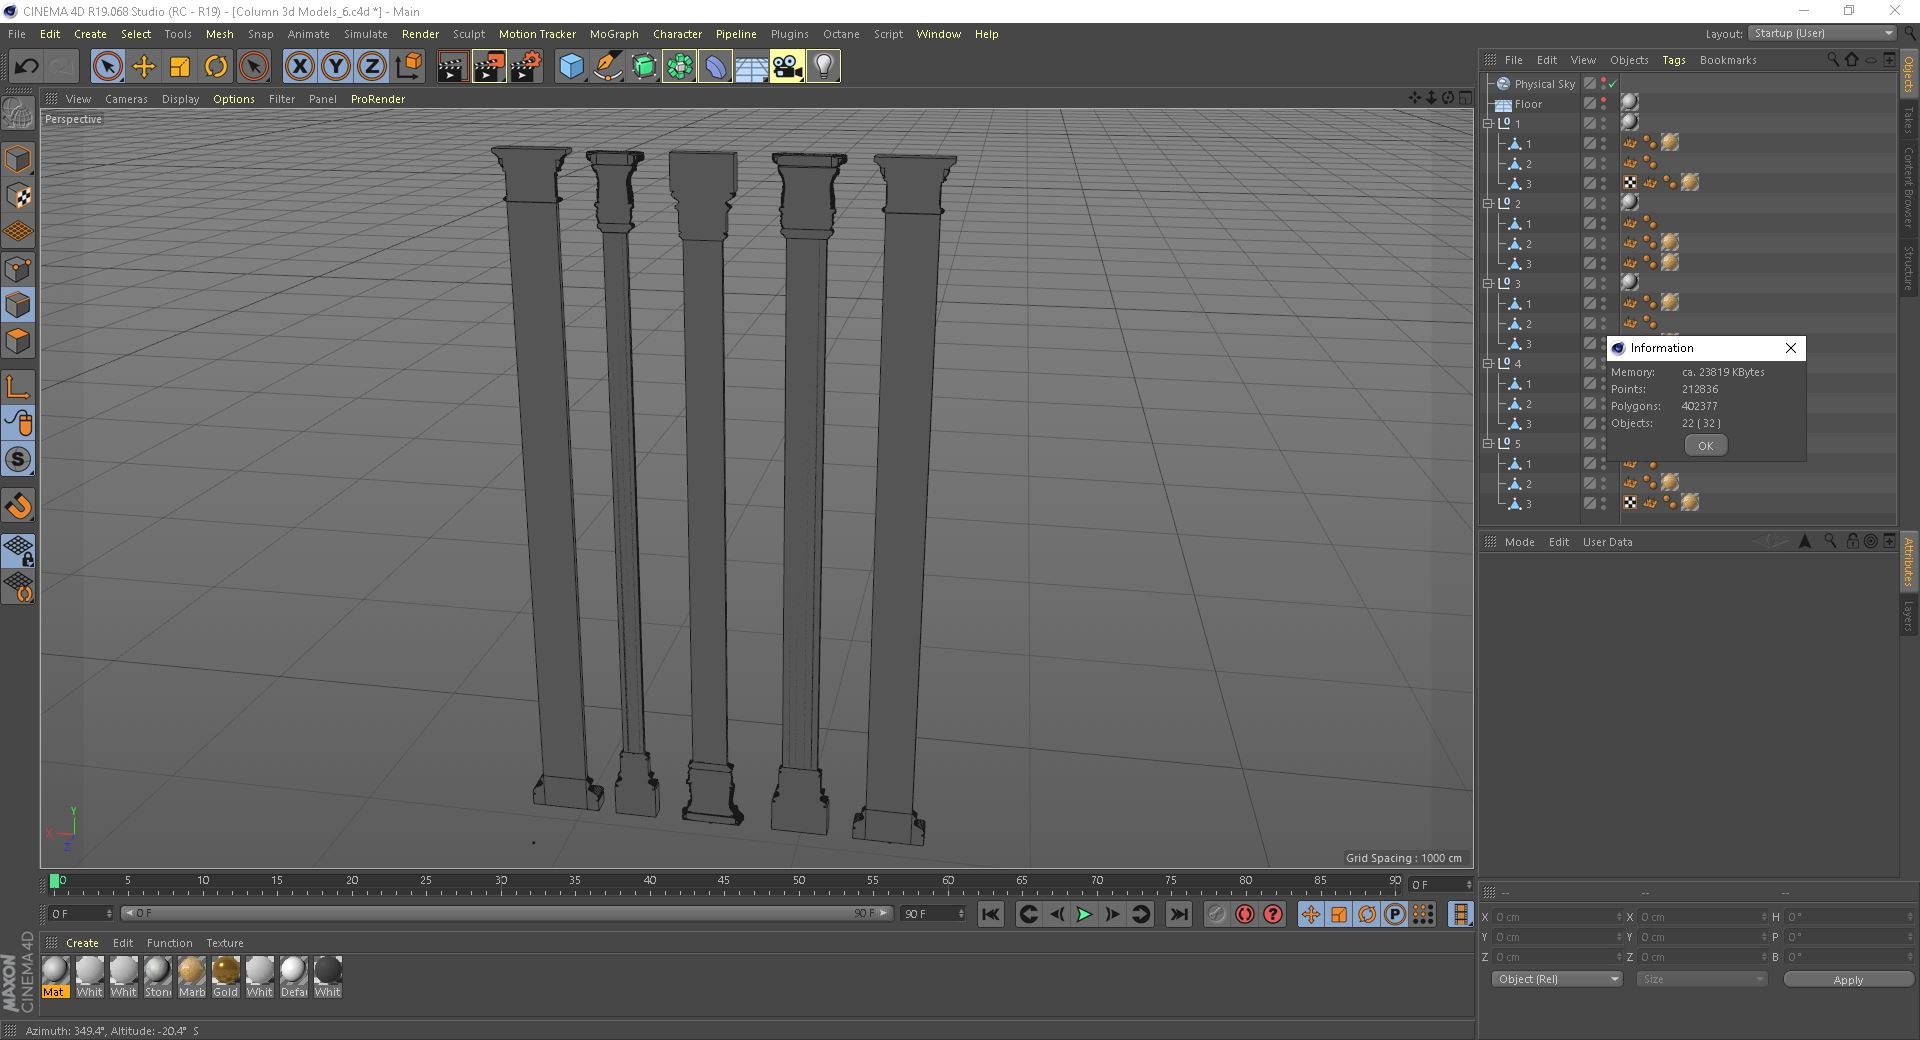Render the active view
The height and width of the screenshot is (1040, 1920).
click(x=452, y=67)
